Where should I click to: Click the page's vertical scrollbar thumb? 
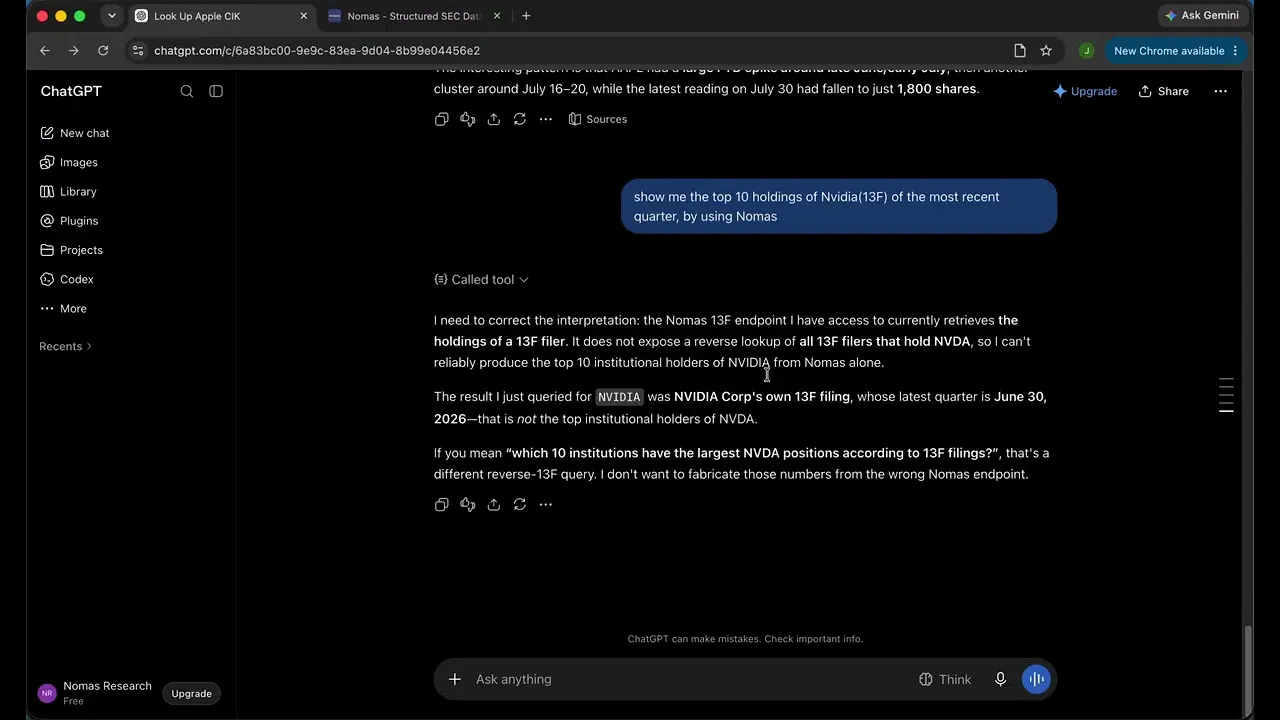1247,669
